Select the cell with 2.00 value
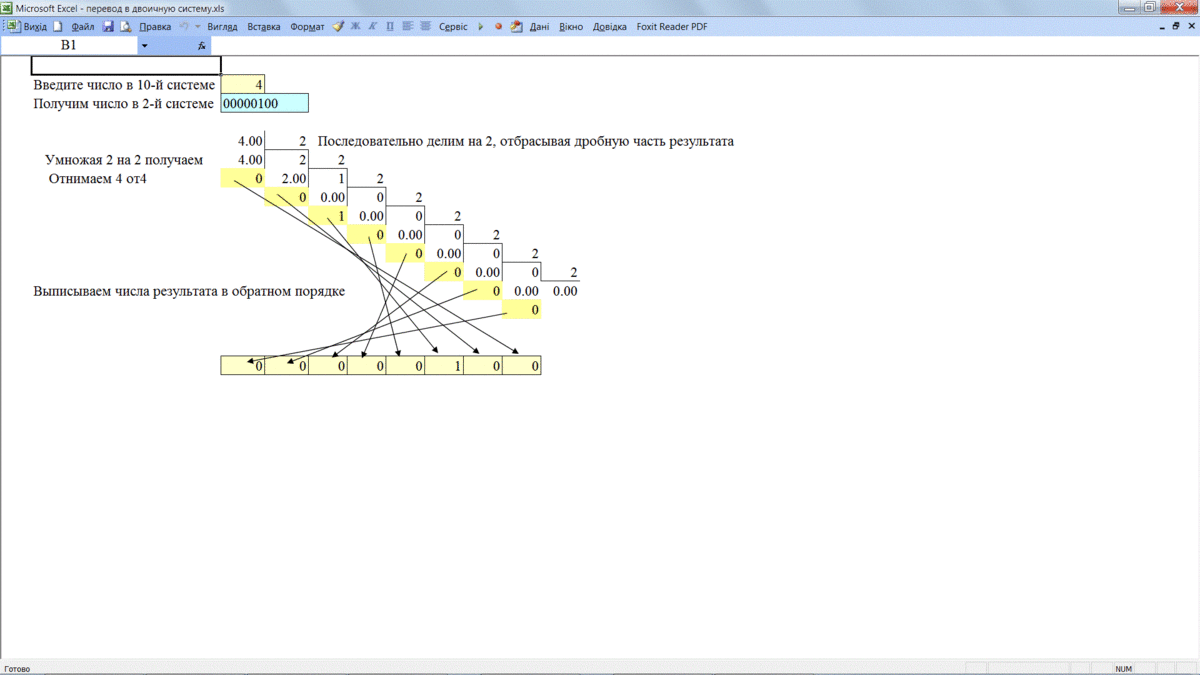Screen dimensions: 1200x675 point(287,179)
